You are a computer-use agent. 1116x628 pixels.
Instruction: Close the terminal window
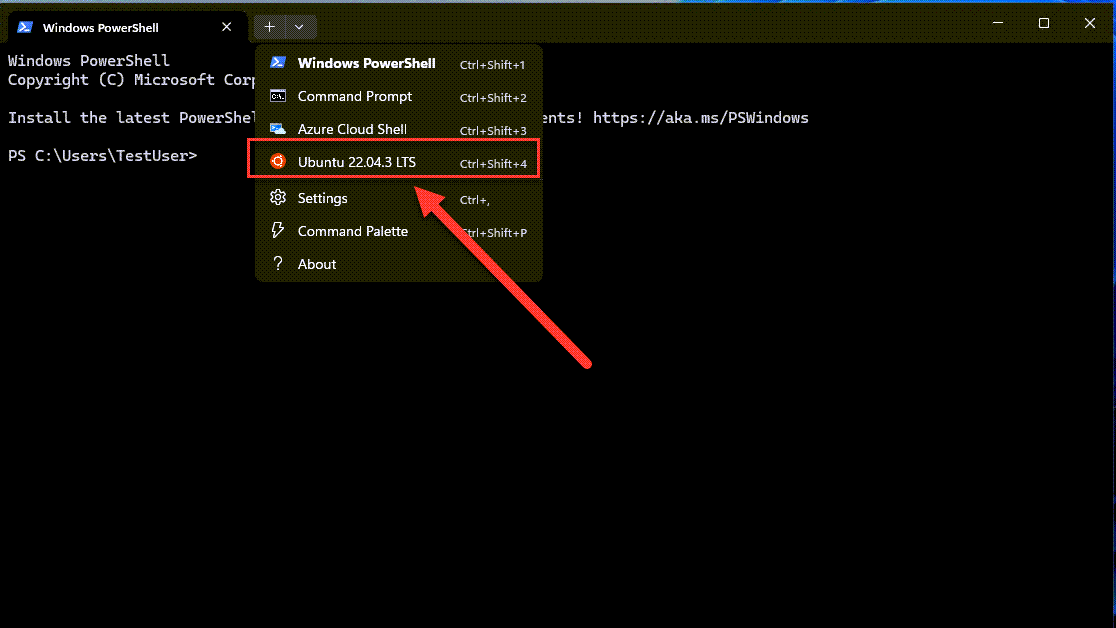[x=1090, y=23]
